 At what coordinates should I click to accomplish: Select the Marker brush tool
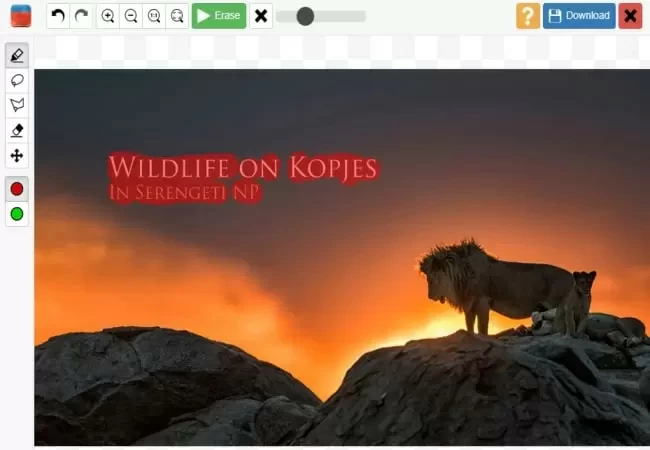[17, 55]
